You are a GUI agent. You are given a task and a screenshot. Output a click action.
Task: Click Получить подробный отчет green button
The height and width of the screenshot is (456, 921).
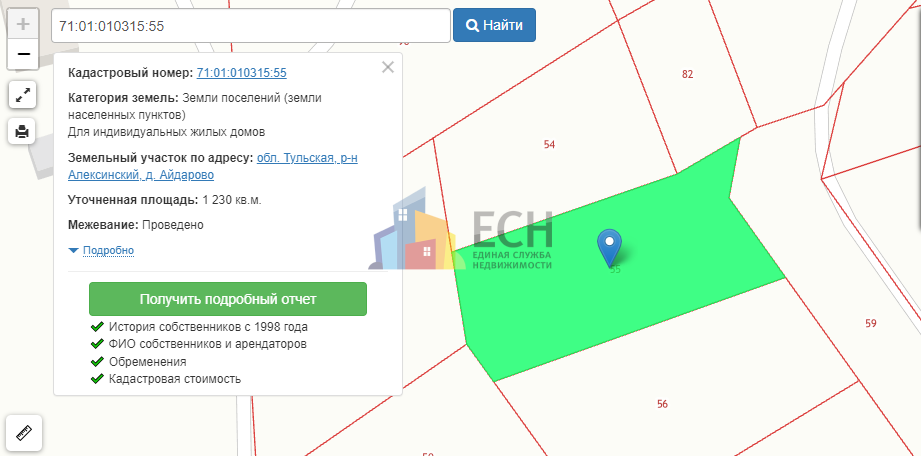click(x=228, y=299)
